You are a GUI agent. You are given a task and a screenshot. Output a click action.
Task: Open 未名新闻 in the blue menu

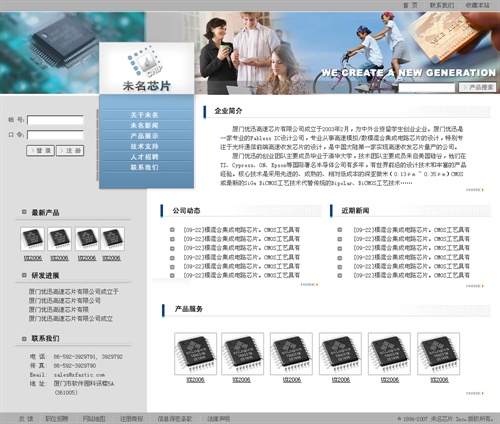point(144,125)
